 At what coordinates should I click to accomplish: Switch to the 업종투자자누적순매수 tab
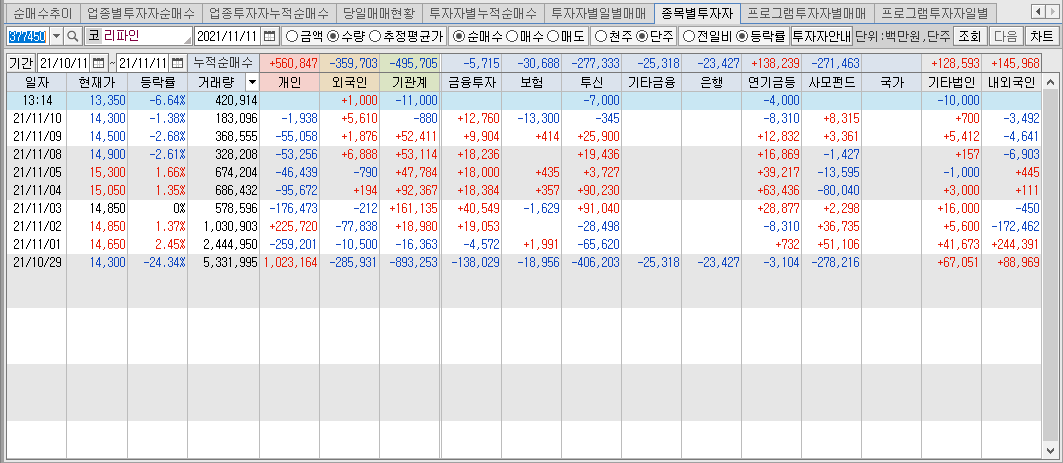point(268,12)
